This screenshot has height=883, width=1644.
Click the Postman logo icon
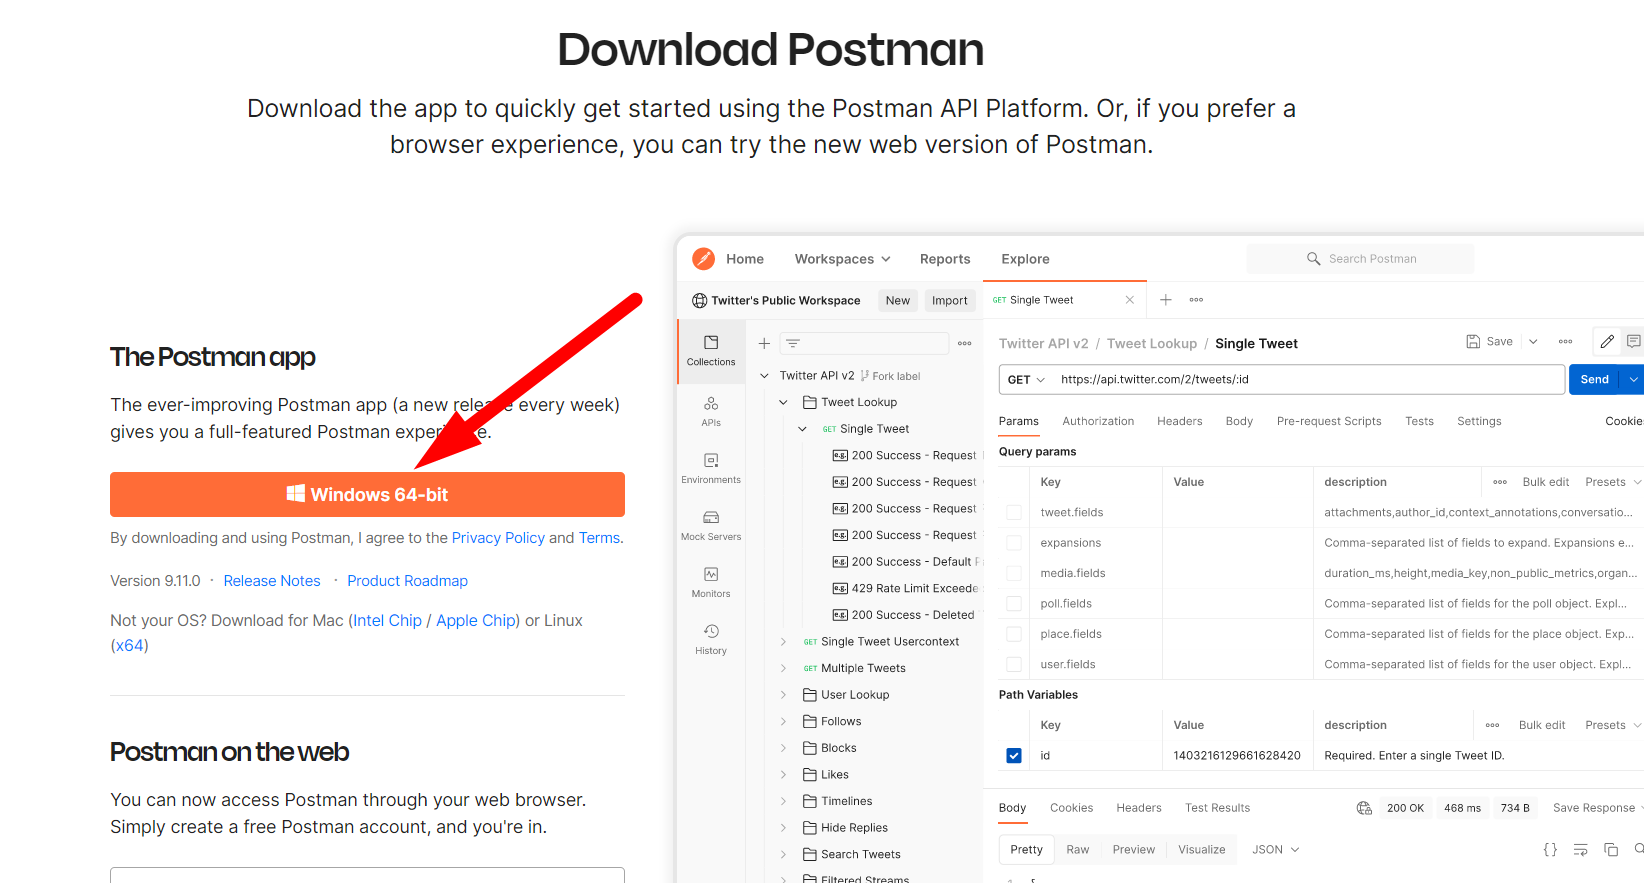pyautogui.click(x=704, y=259)
